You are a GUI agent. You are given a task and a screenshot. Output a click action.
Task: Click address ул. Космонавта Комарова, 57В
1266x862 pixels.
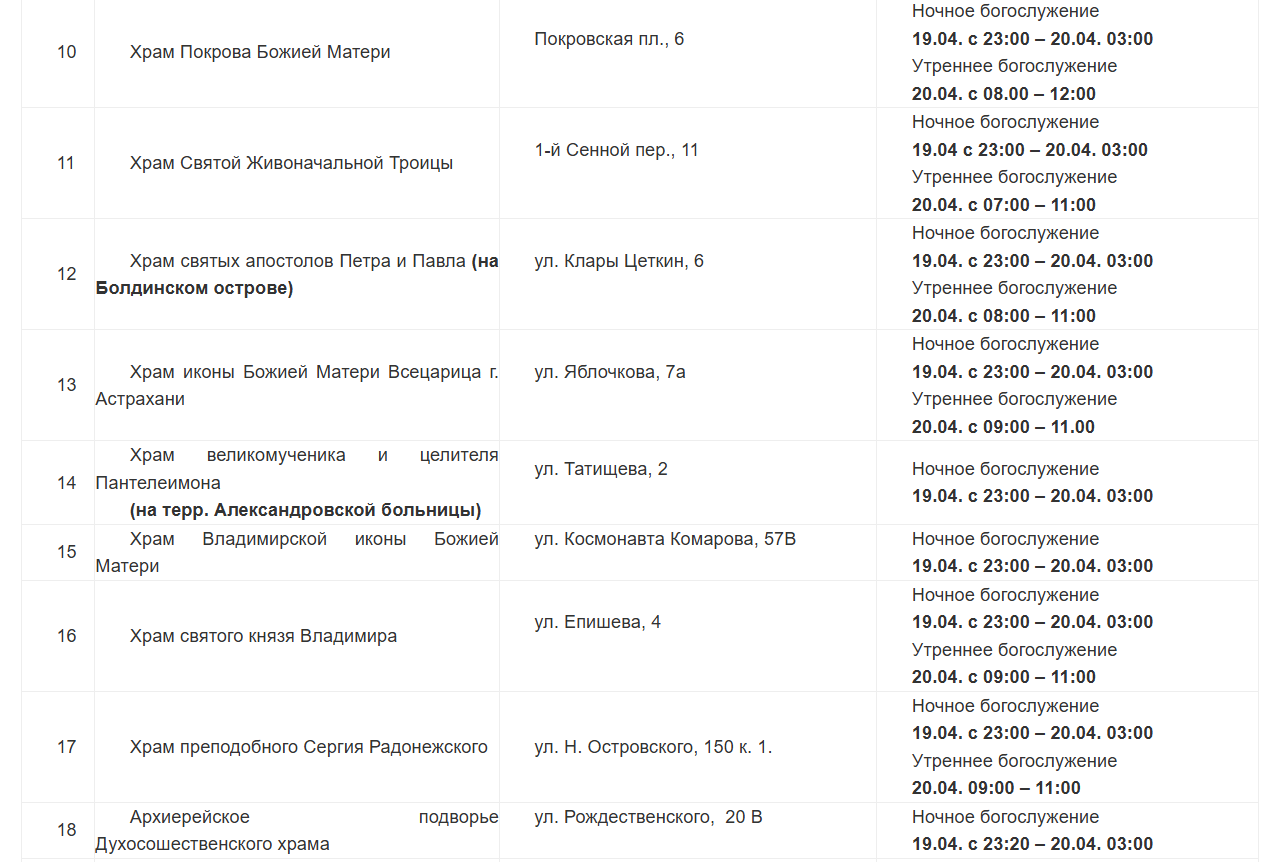[x=665, y=539]
